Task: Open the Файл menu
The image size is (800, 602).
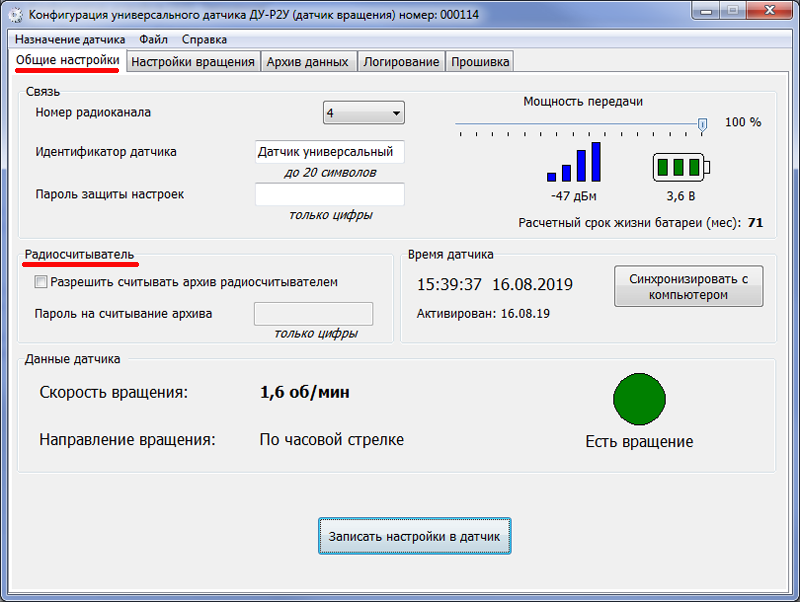Action: pyautogui.click(x=153, y=39)
